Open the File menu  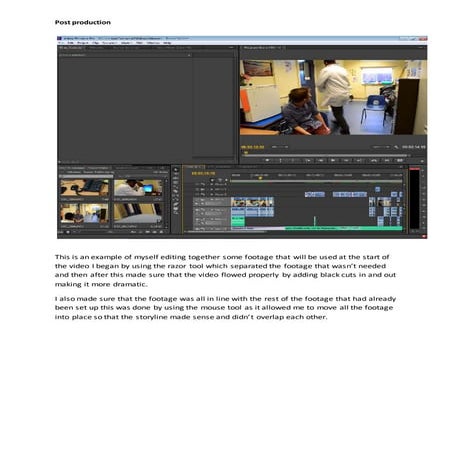click(61, 43)
